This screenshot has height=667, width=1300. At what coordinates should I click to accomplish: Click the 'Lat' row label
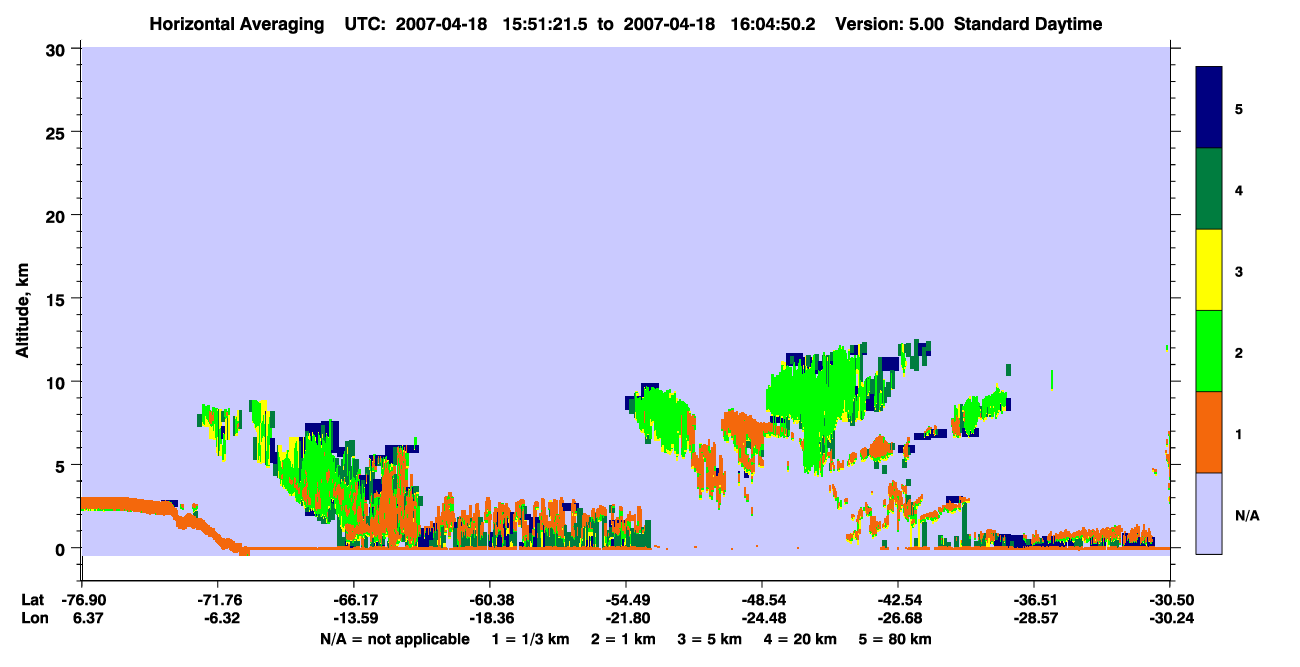tap(32, 600)
